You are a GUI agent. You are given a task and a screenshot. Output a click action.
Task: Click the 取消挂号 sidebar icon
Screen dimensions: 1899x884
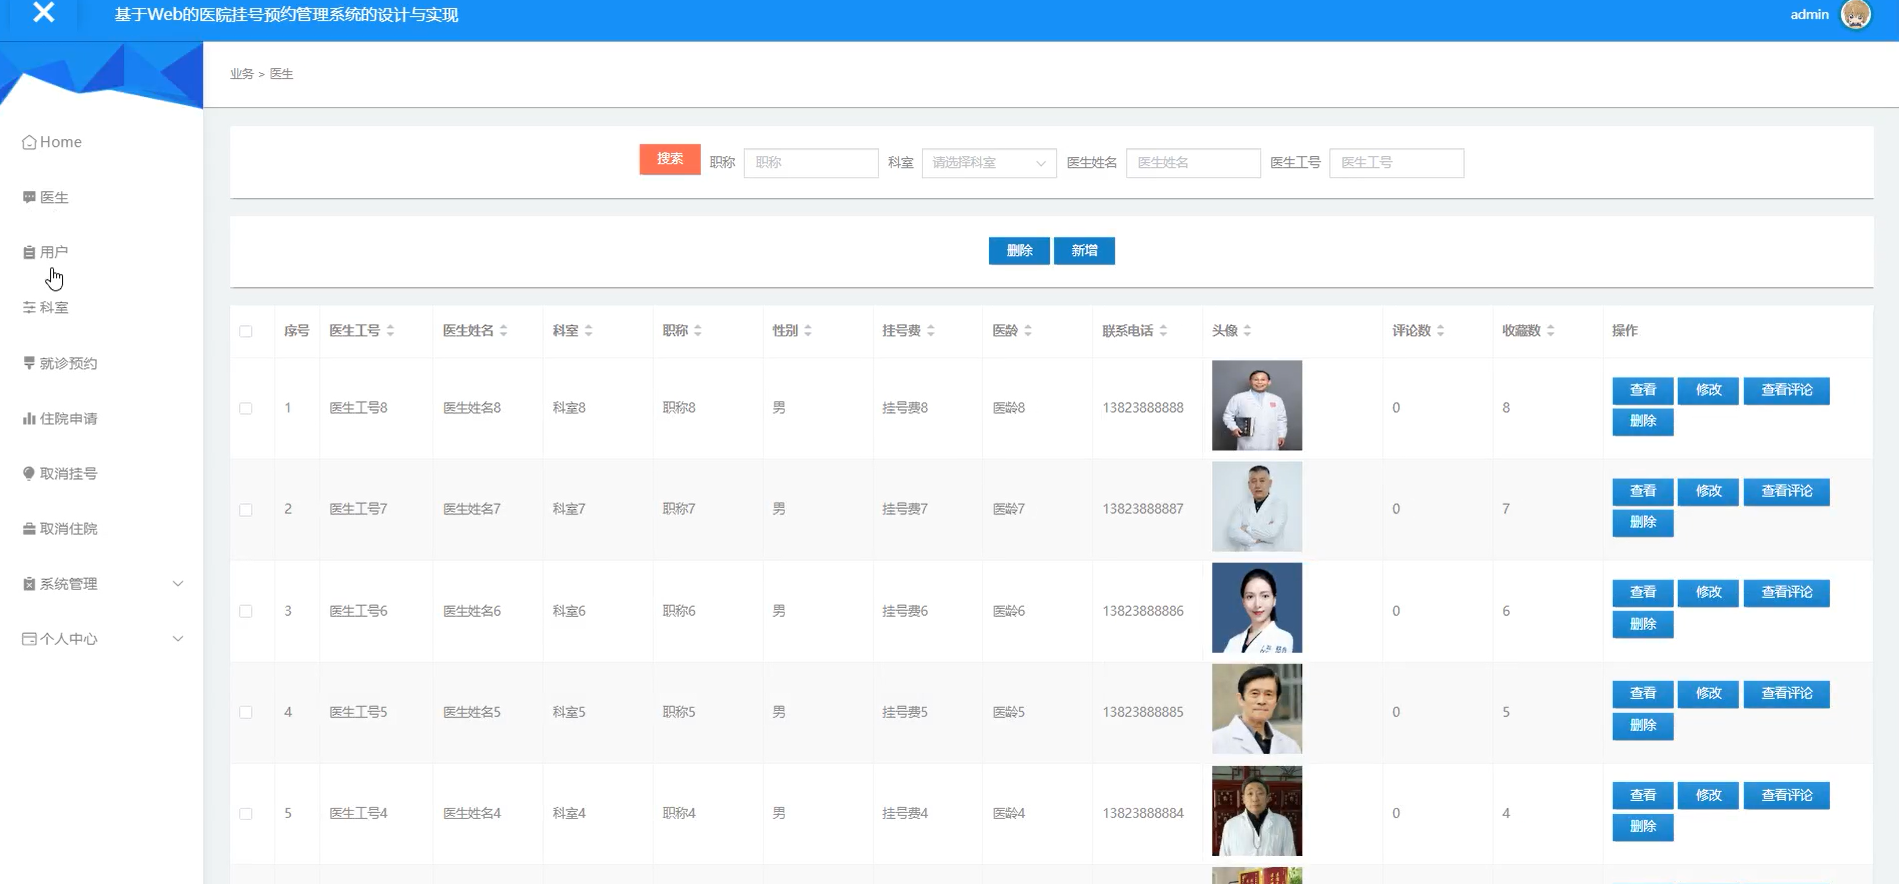pos(29,473)
